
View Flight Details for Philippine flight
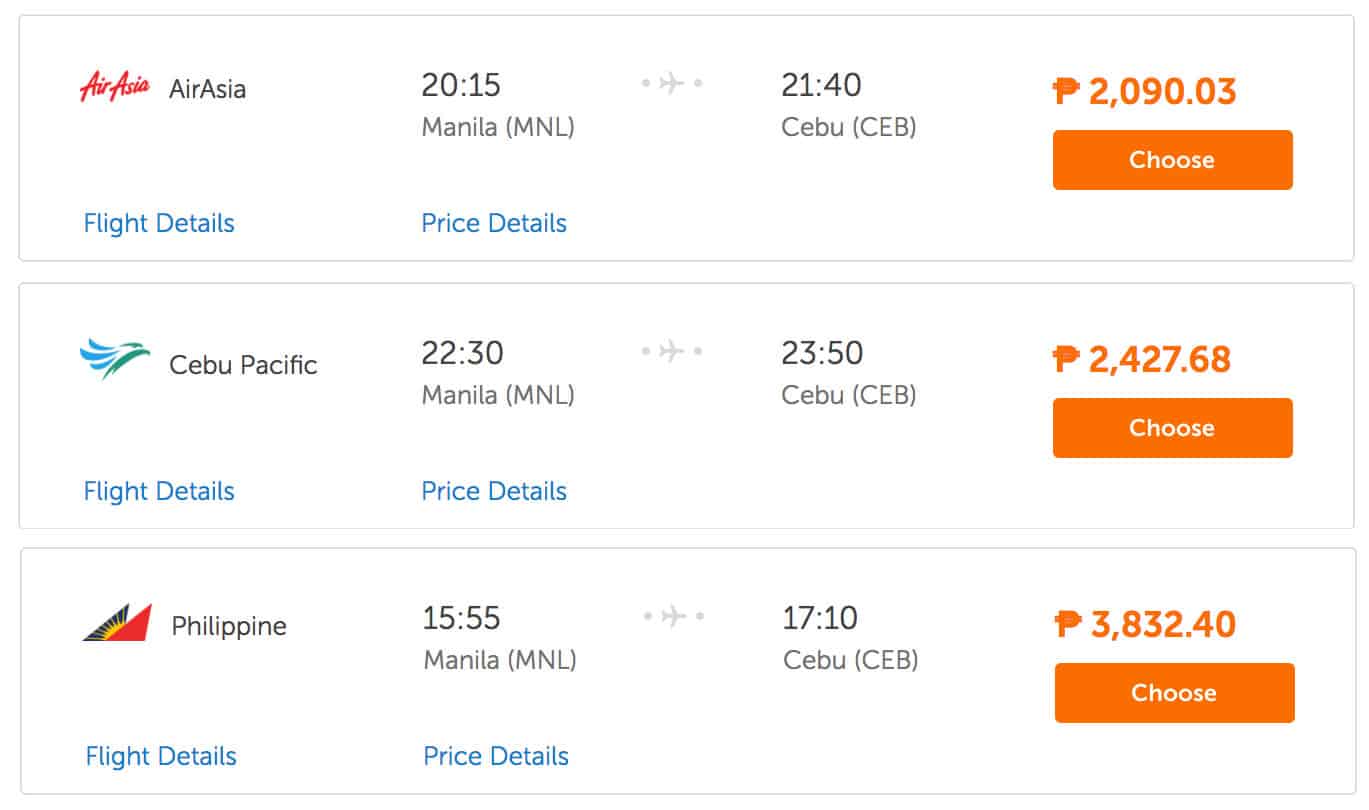(x=161, y=756)
